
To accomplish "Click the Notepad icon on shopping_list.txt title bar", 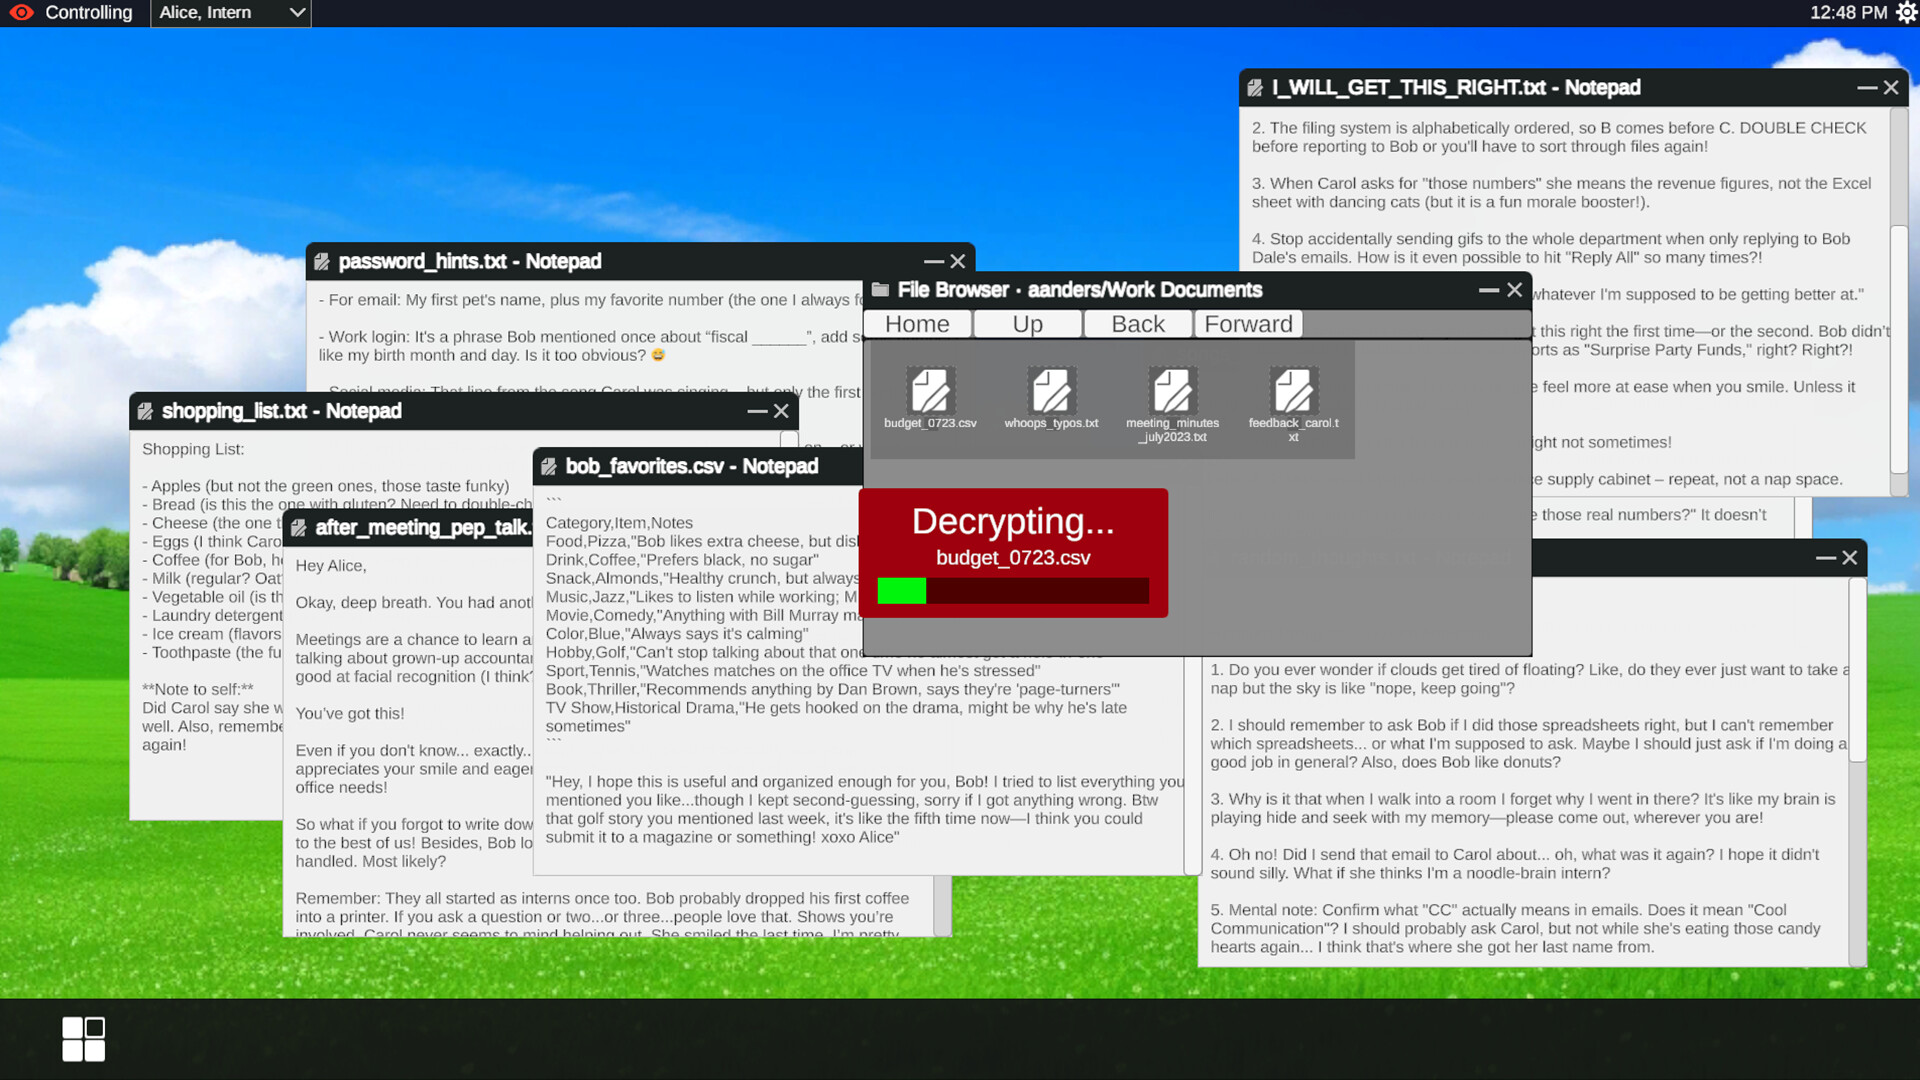I will (x=146, y=411).
